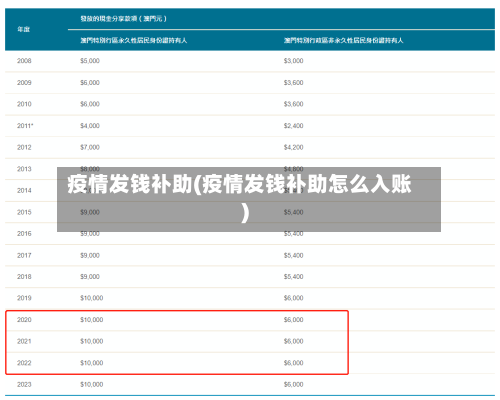Select the $6,000 non-permanent amount for 2023
Screen dimensions: 500x400
(x=294, y=384)
